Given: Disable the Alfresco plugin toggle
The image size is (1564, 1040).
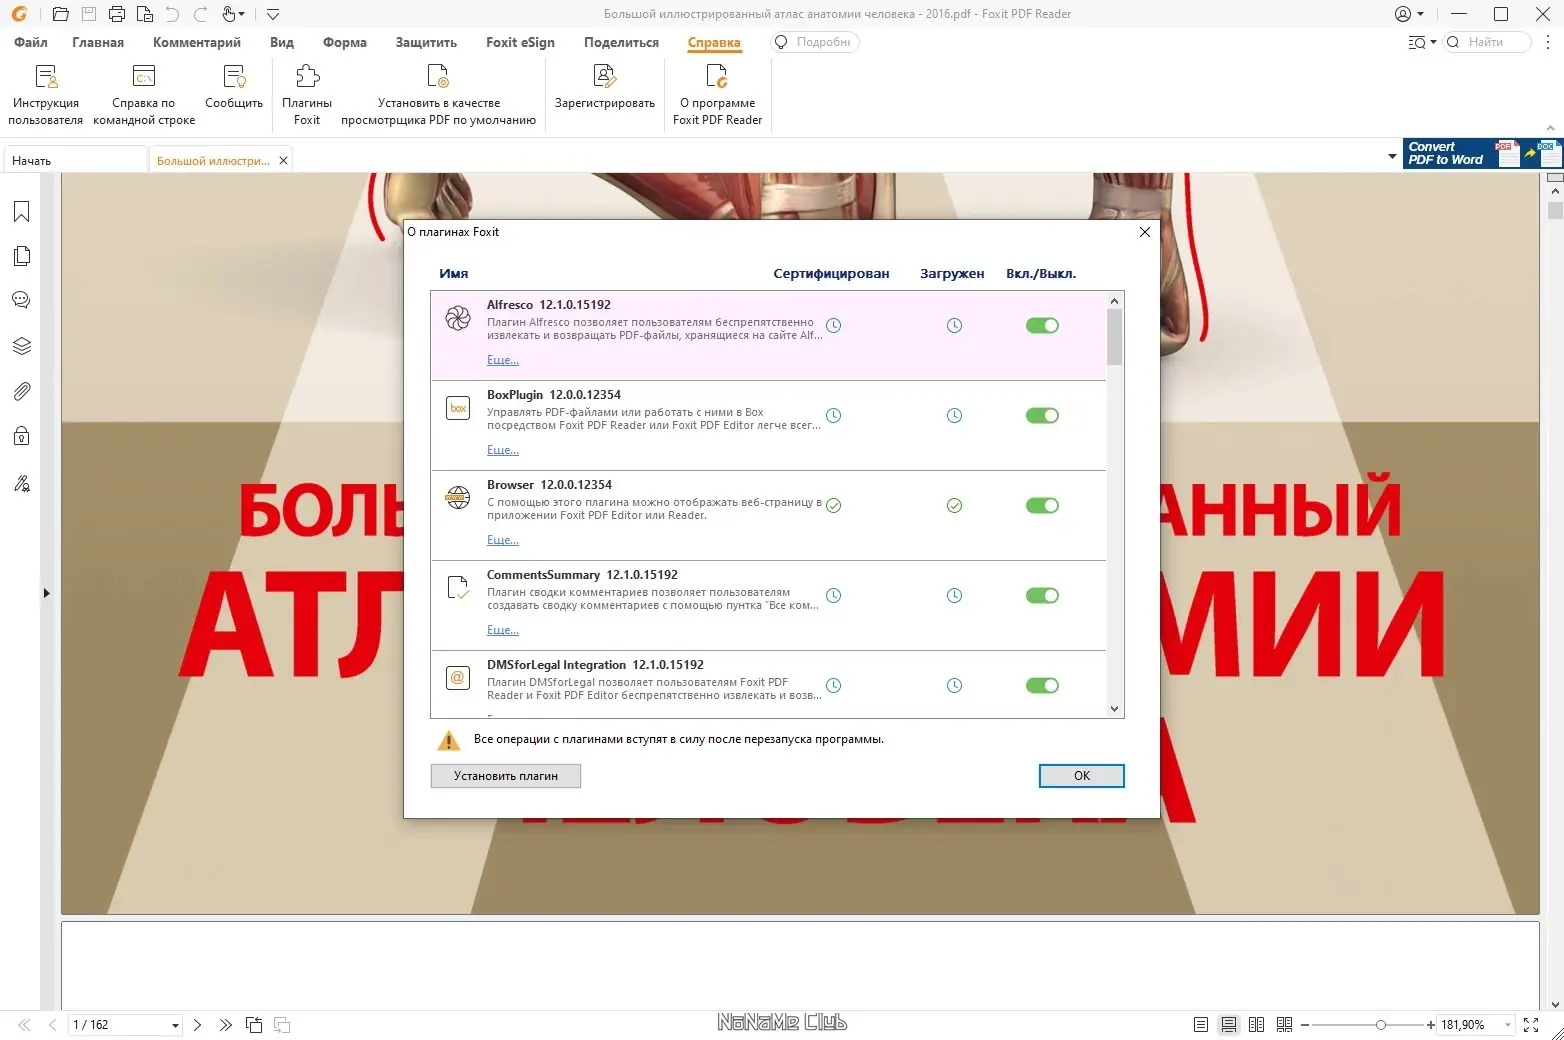Looking at the screenshot, I should pos(1042,326).
